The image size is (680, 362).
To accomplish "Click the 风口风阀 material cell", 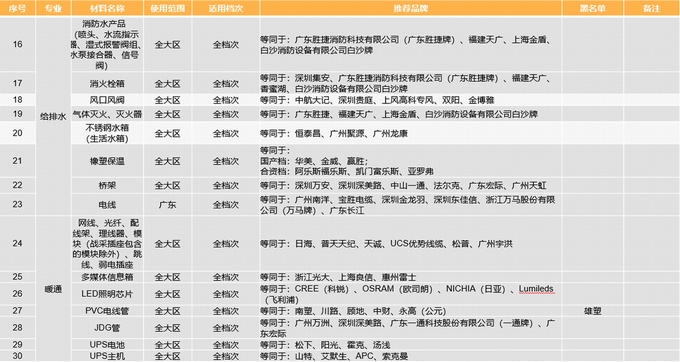I will pos(107,100).
